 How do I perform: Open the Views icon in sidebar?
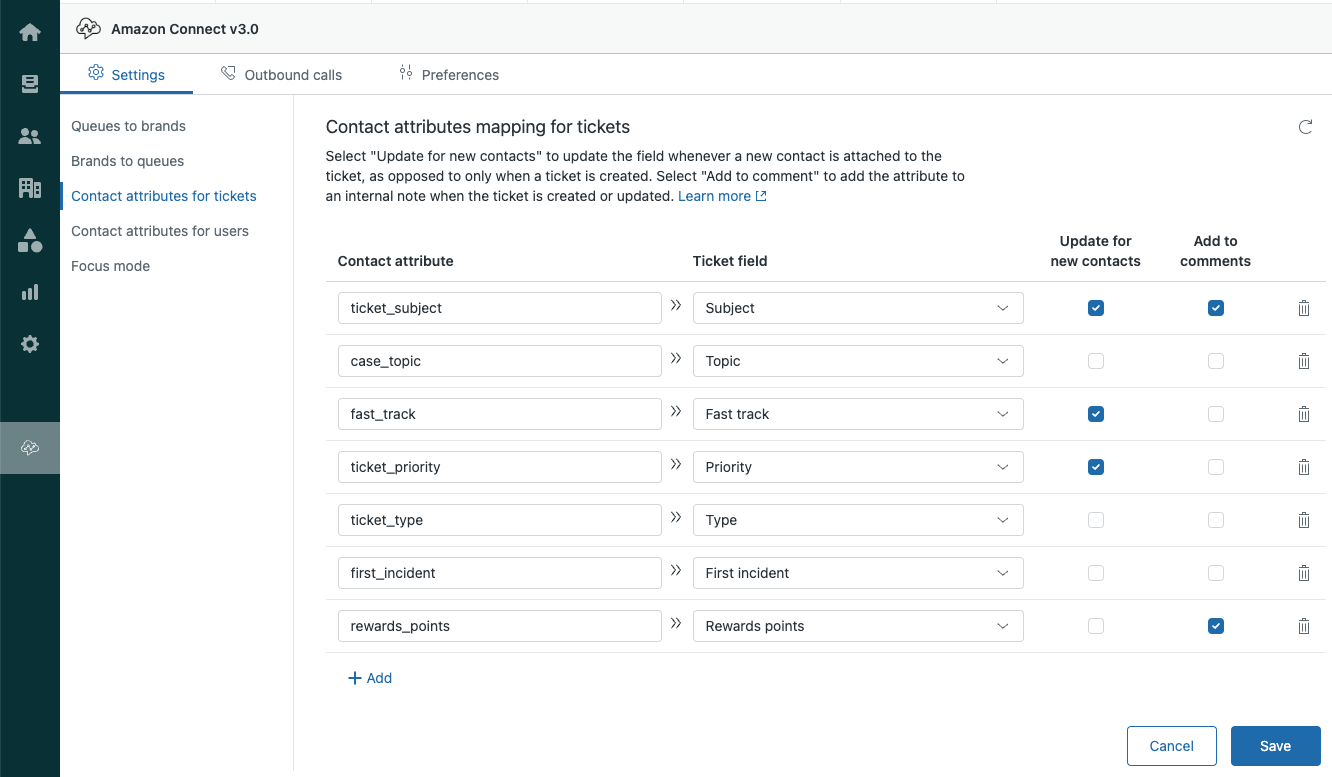click(x=30, y=84)
